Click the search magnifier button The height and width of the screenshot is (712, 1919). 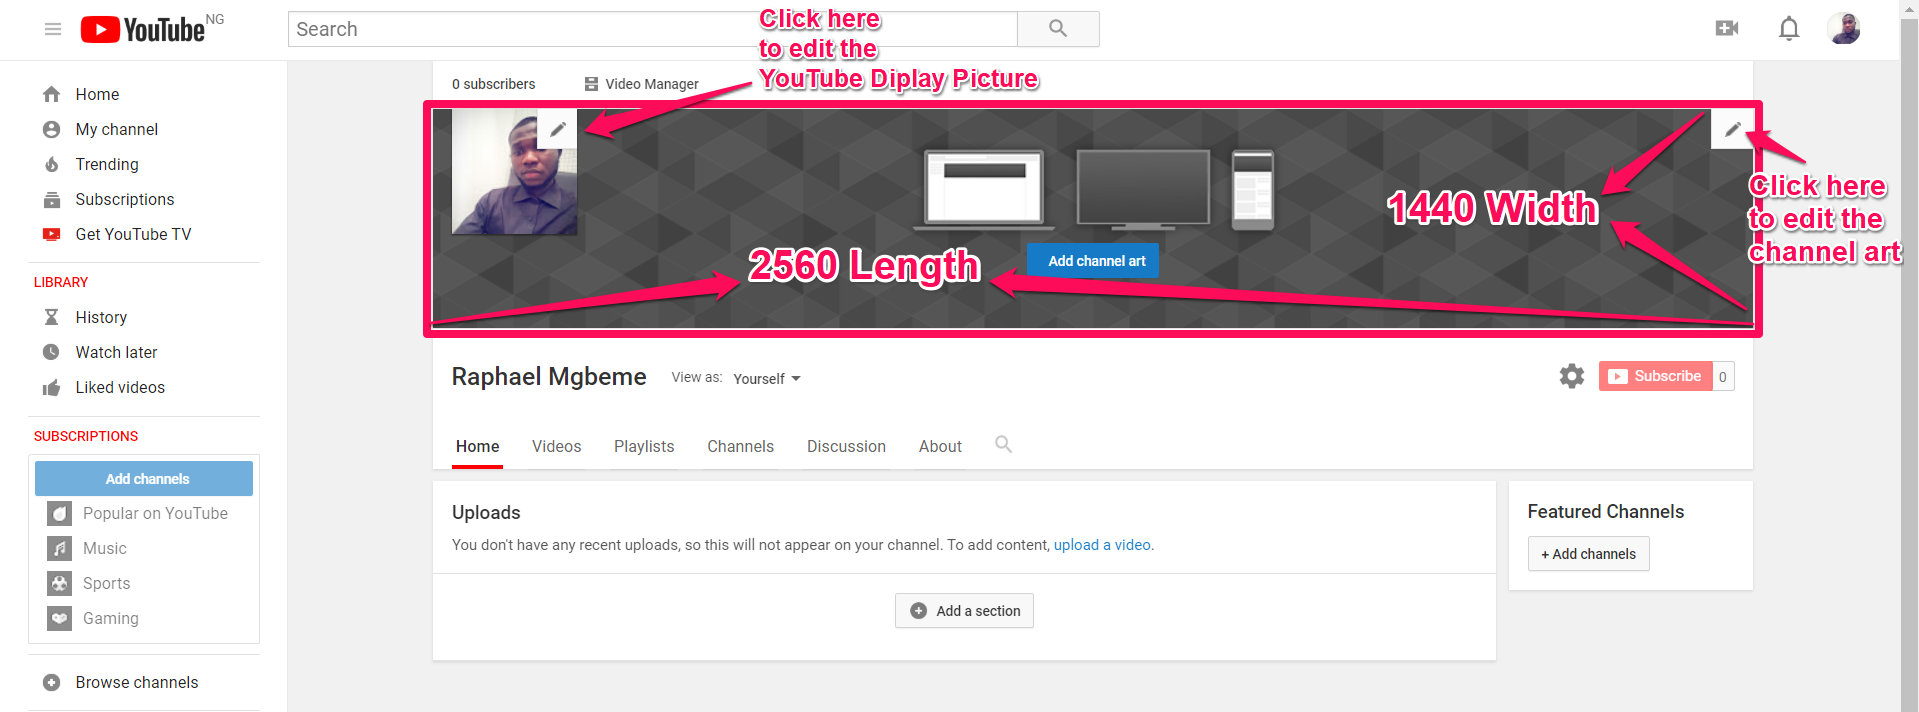coord(1058,29)
